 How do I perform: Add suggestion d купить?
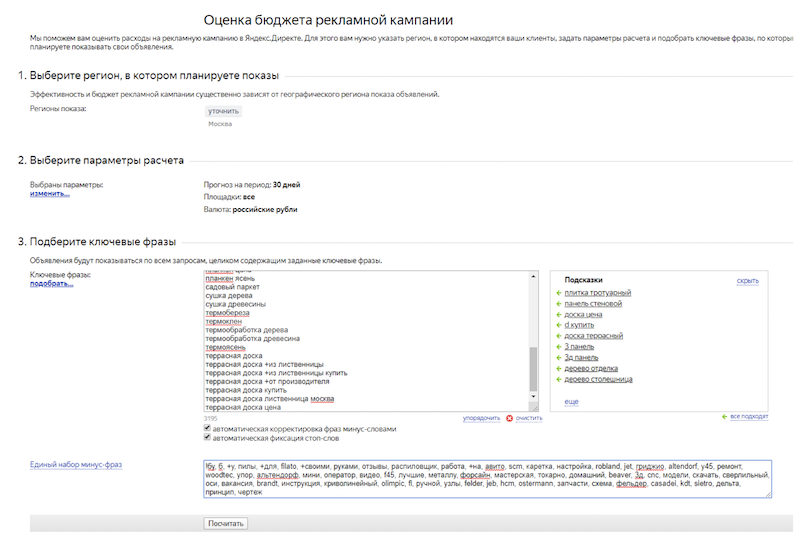579,325
